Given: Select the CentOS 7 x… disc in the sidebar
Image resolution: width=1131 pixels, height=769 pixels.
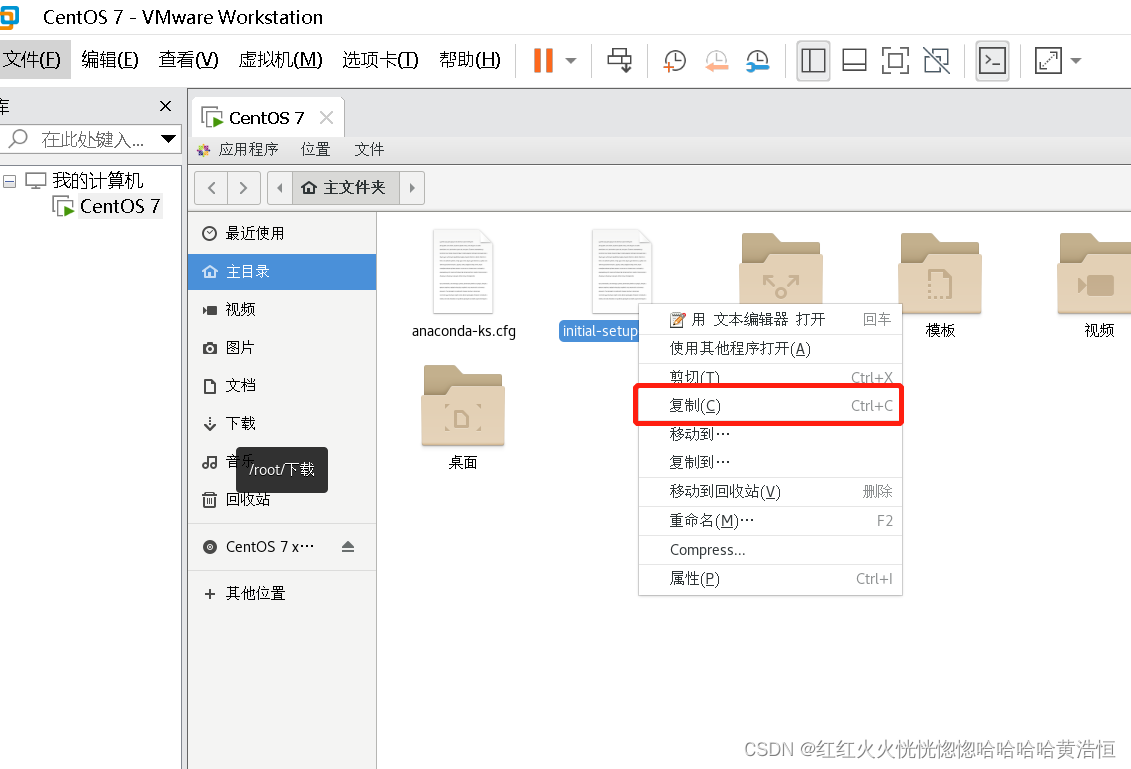Looking at the screenshot, I should click(270, 547).
